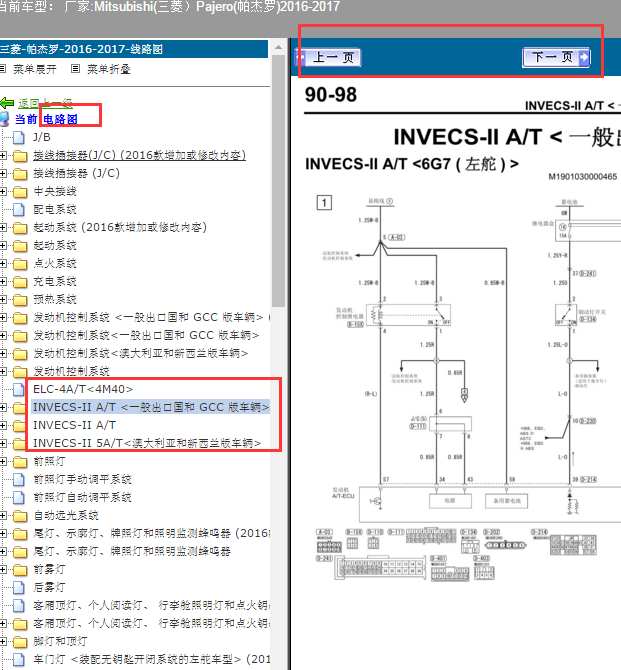Click the arrow icon on 下一页 button

584,57
